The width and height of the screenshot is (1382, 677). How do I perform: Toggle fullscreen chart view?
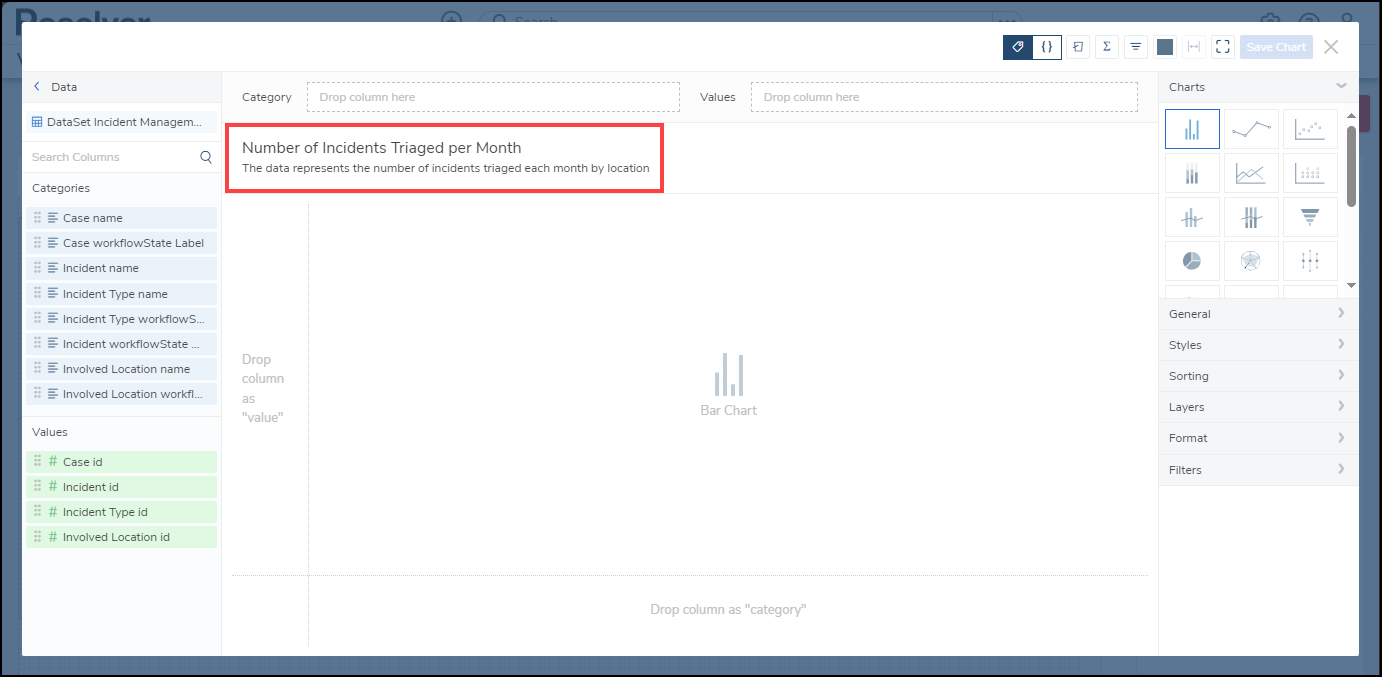1222,47
